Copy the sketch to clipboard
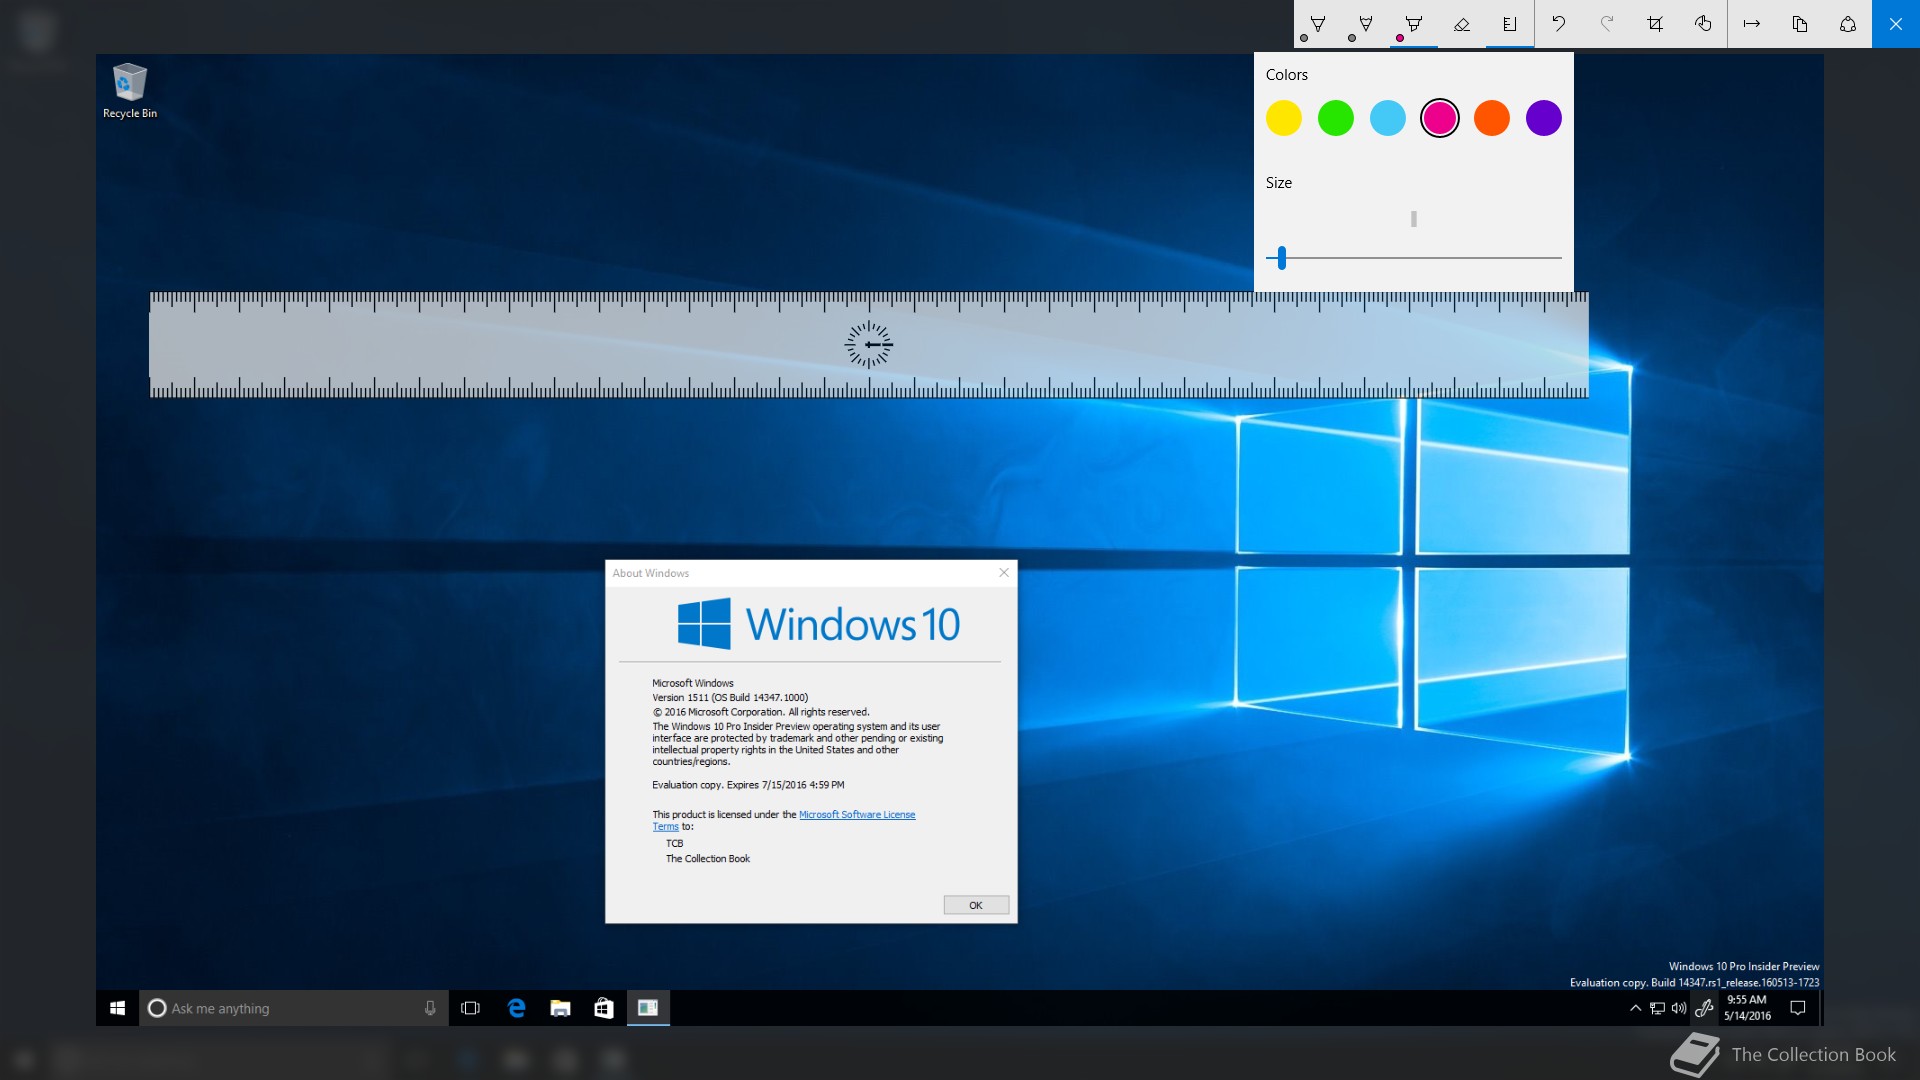This screenshot has width=1920, height=1080. (x=1800, y=24)
